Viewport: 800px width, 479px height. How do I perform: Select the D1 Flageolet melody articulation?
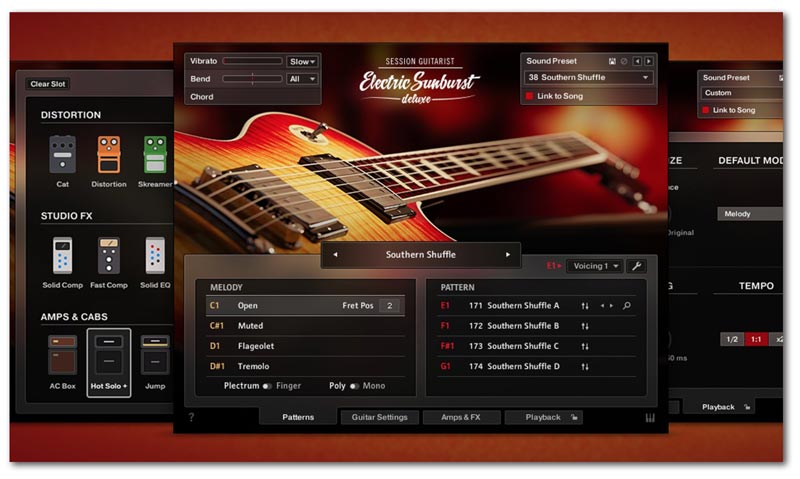click(x=305, y=346)
